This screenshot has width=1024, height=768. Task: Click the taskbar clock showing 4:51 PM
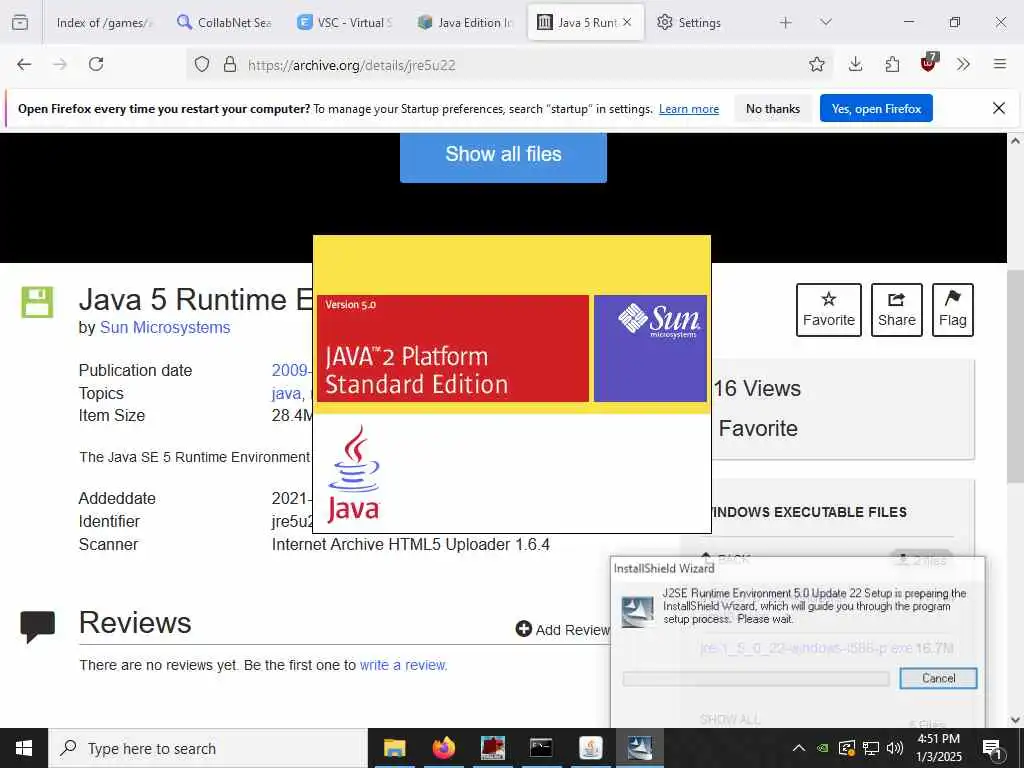coord(938,748)
